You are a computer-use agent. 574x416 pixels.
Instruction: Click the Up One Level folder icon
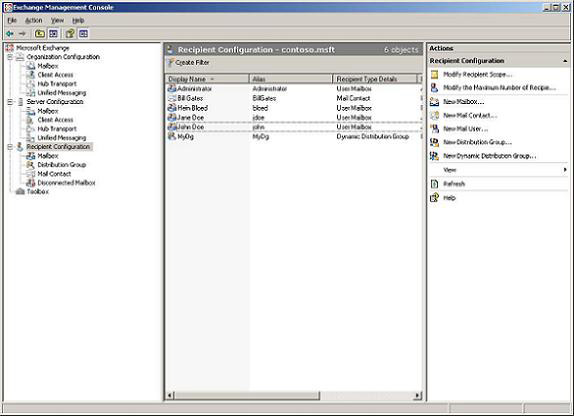[x=40, y=34]
